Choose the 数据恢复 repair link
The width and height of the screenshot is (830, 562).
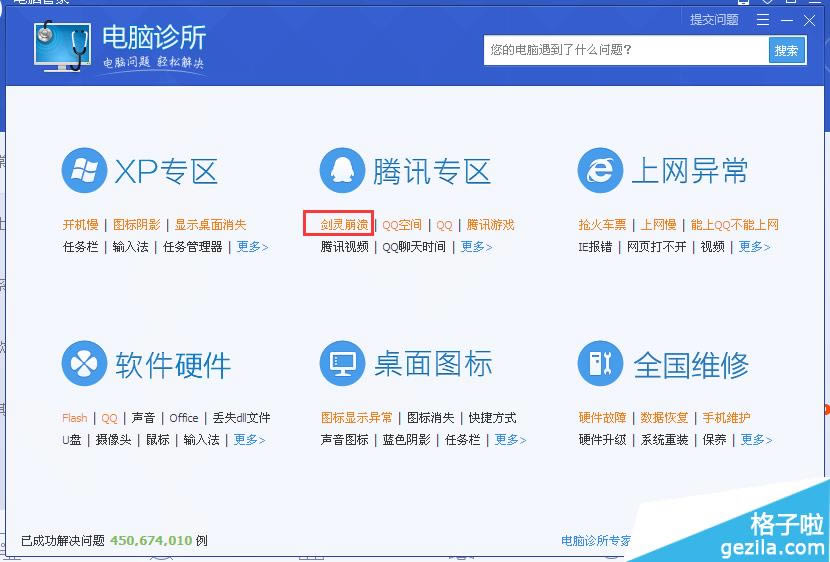point(664,418)
